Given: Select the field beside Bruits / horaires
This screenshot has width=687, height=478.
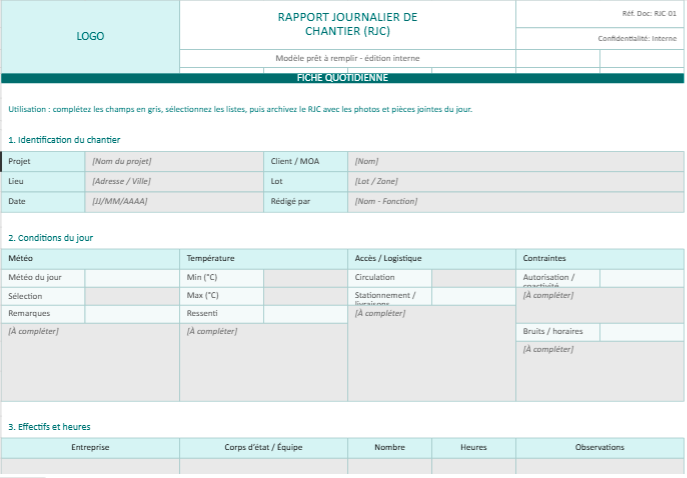Looking at the screenshot, I should 641,332.
